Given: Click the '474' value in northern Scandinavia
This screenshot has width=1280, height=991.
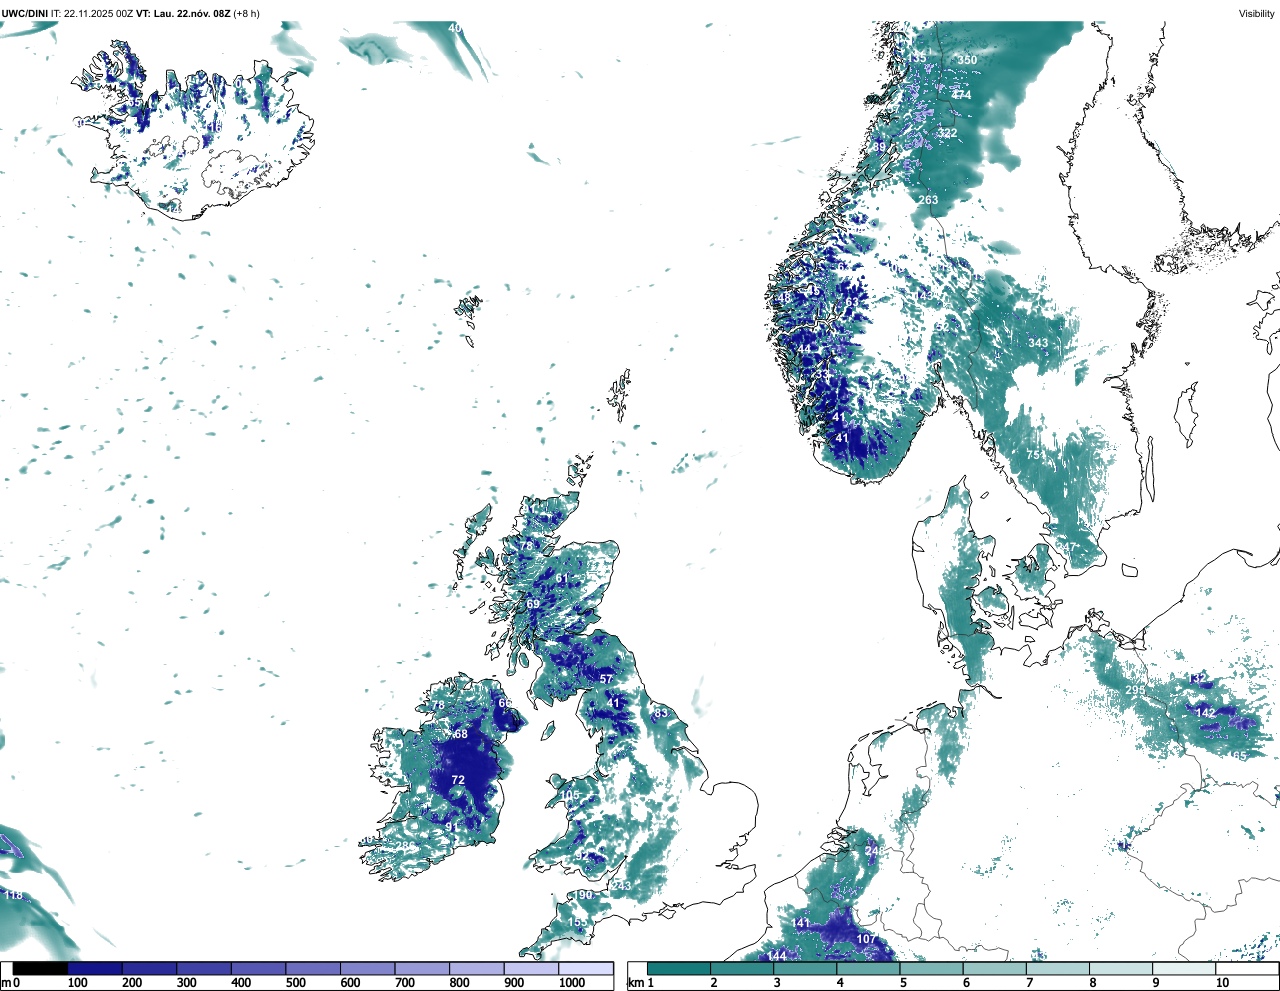Looking at the screenshot, I should coord(961,95).
